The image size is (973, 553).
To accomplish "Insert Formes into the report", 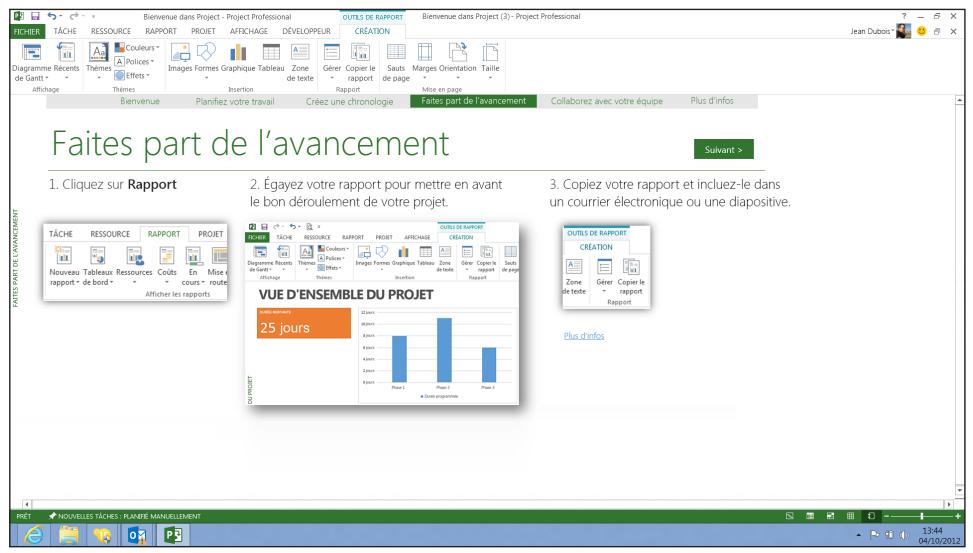I will tap(207, 61).
